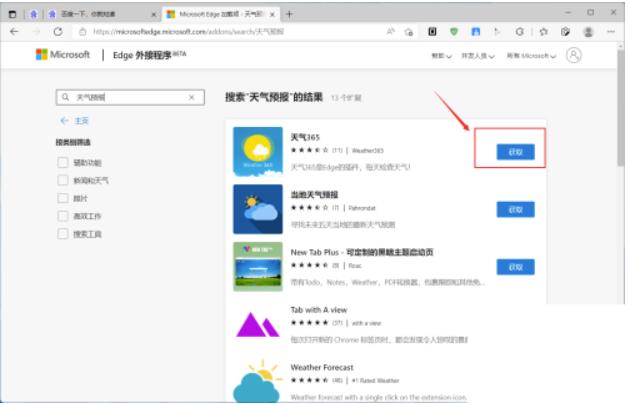The image size is (629, 404).
Task: Click the Weather Forecast cloud icon
Action: click(258, 380)
